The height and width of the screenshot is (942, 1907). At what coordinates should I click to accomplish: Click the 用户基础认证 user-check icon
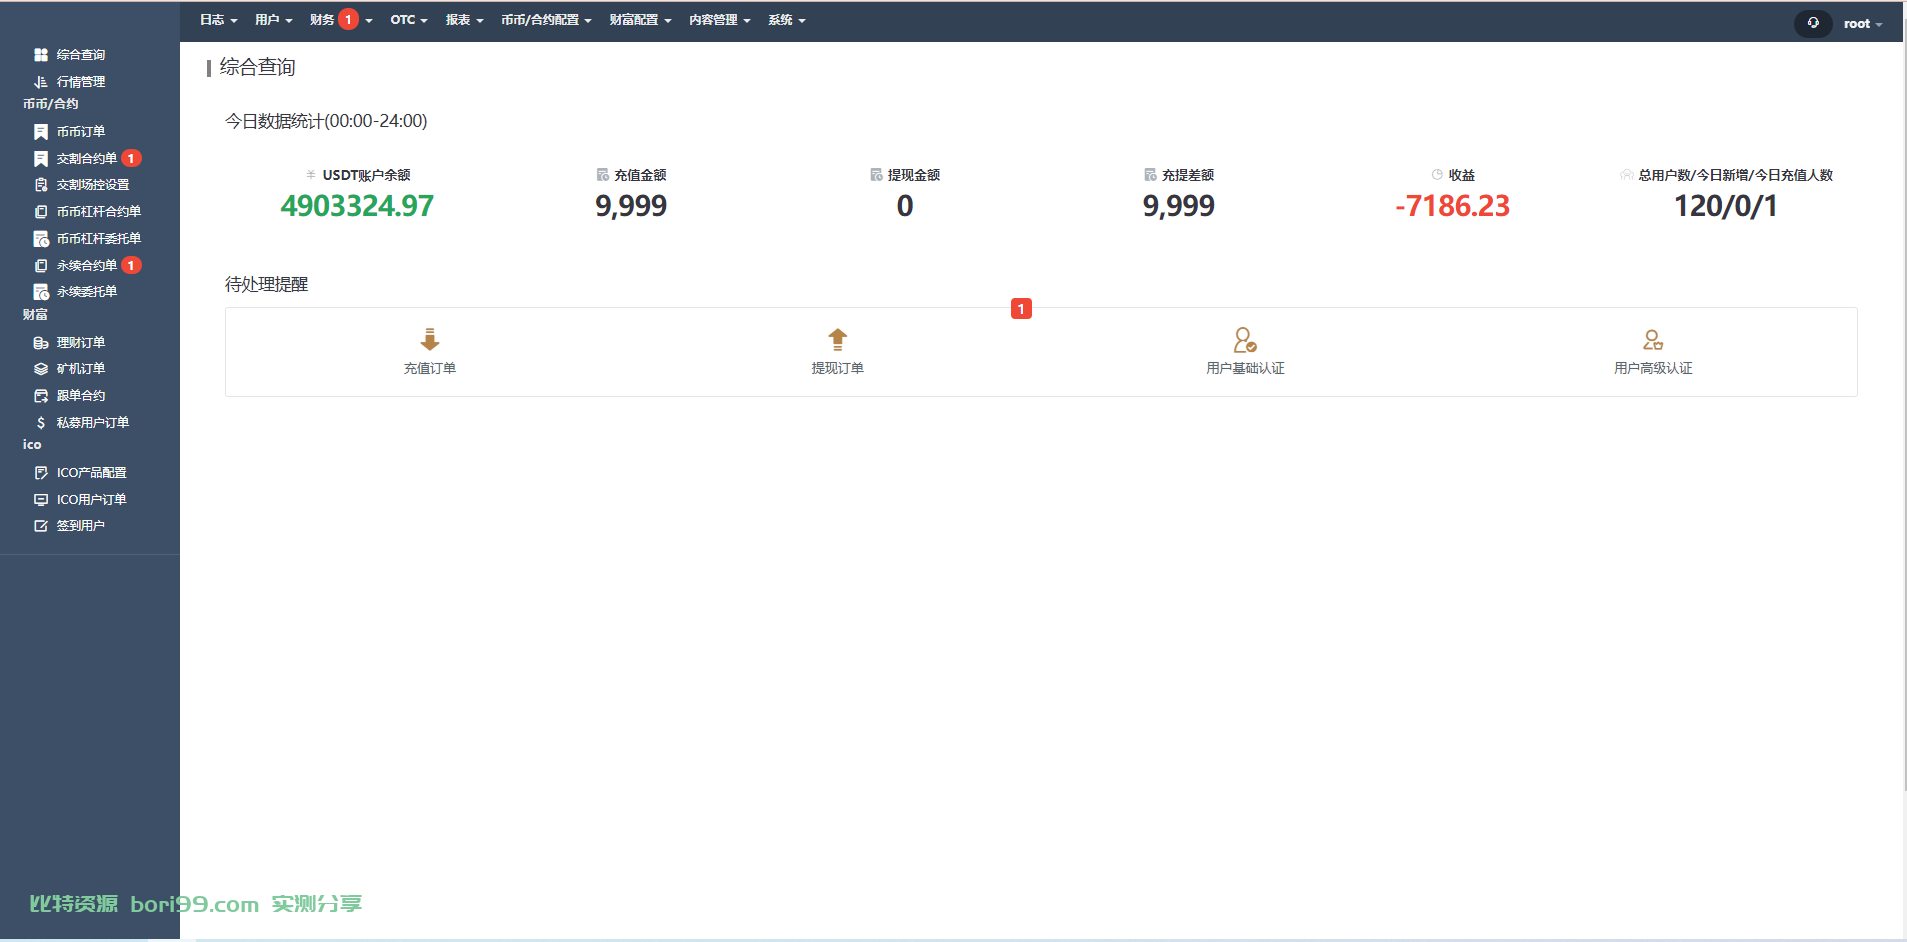point(1245,340)
